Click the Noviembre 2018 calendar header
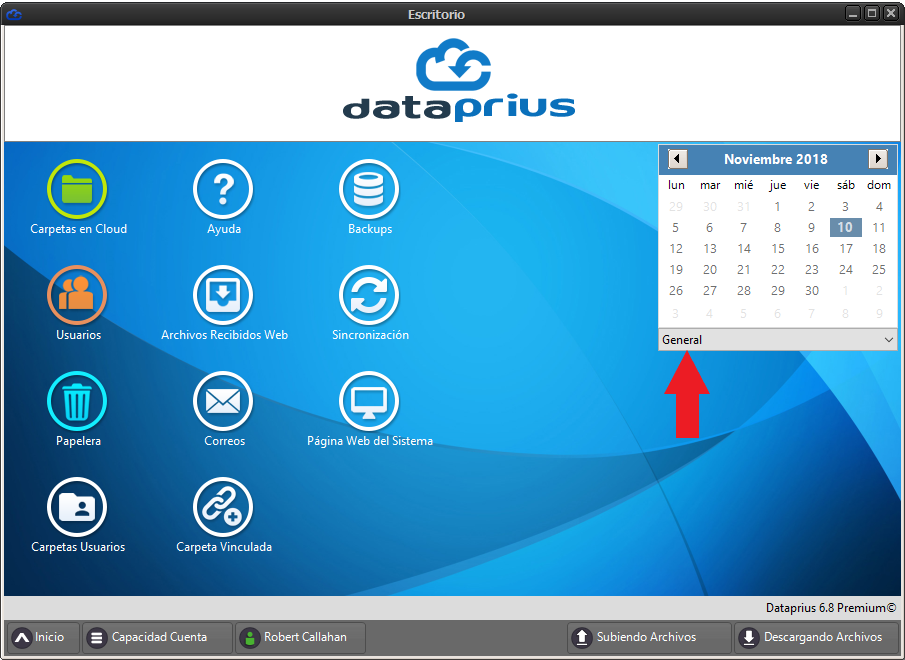Screen dimensions: 905x660 [776, 159]
